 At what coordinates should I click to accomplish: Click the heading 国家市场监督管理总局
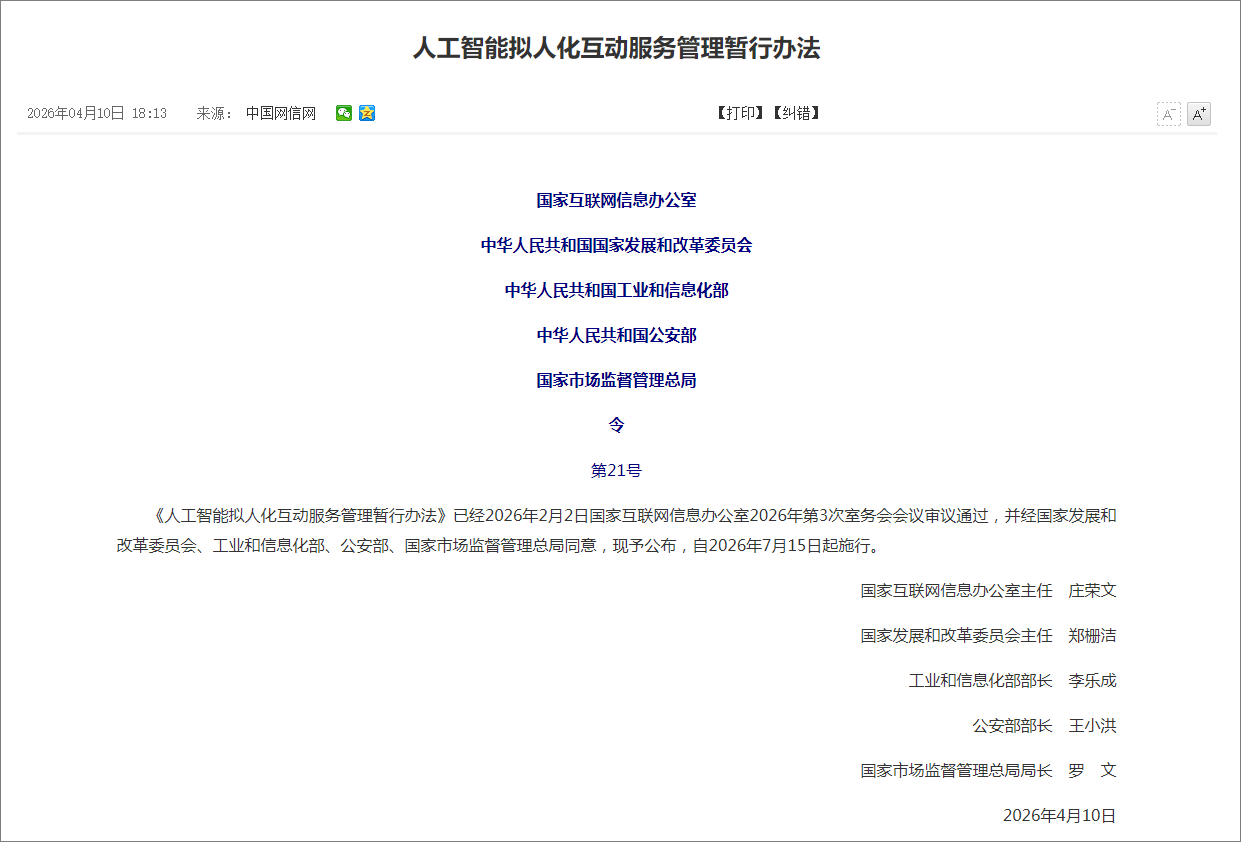click(x=617, y=380)
